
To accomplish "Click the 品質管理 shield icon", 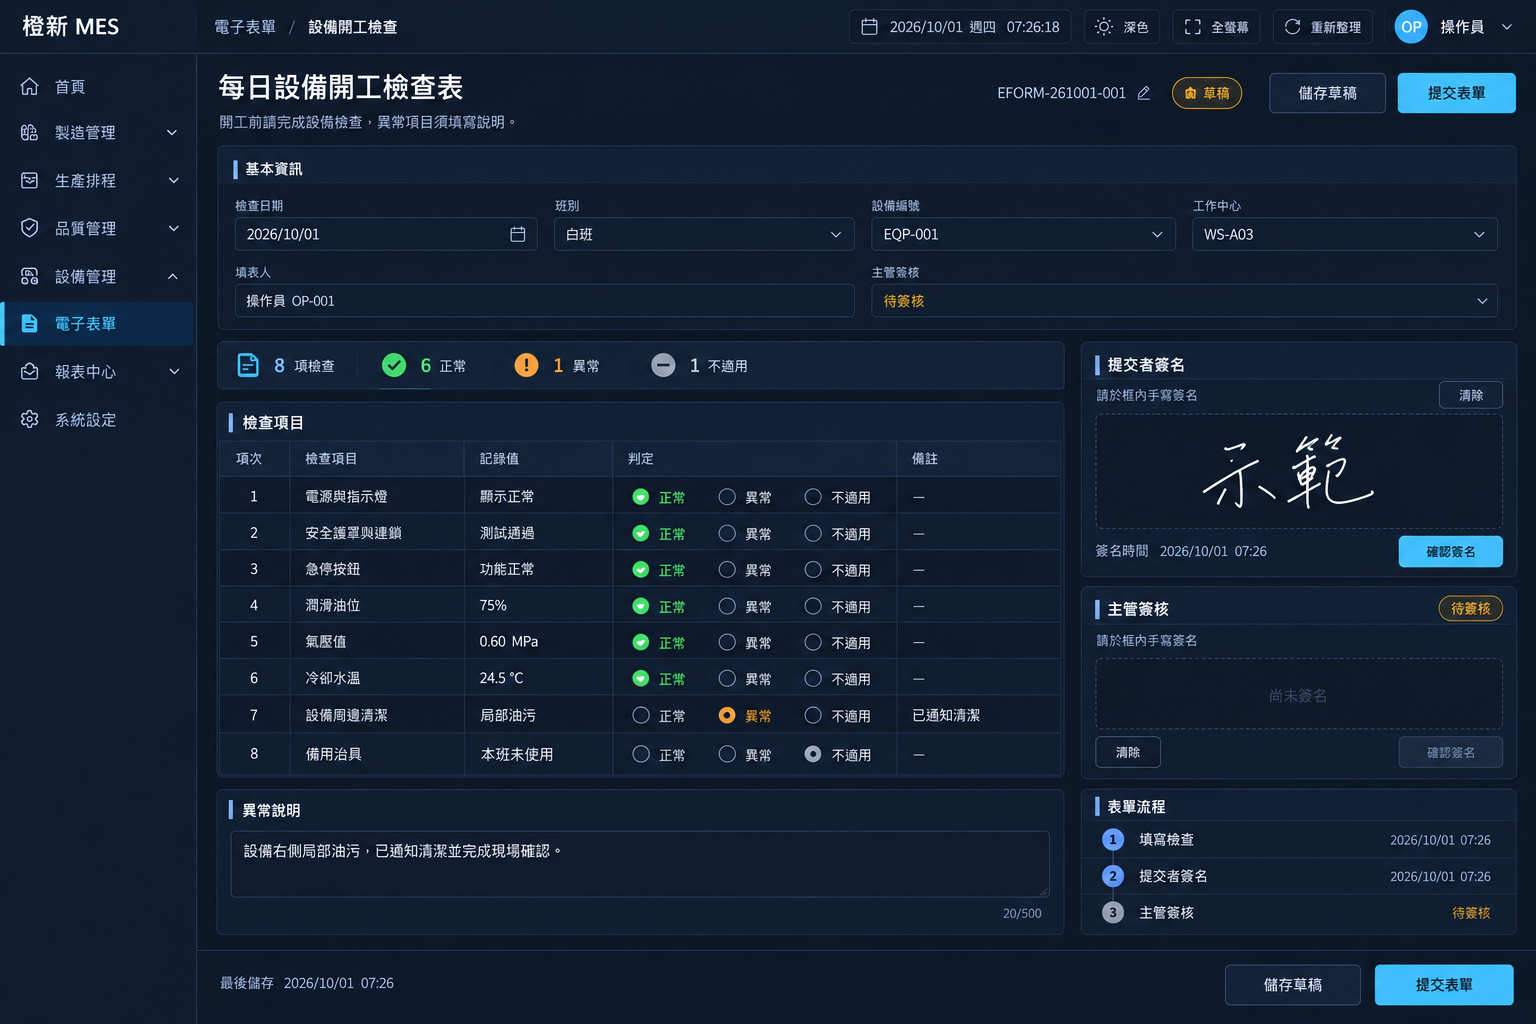I will pyautogui.click(x=30, y=228).
